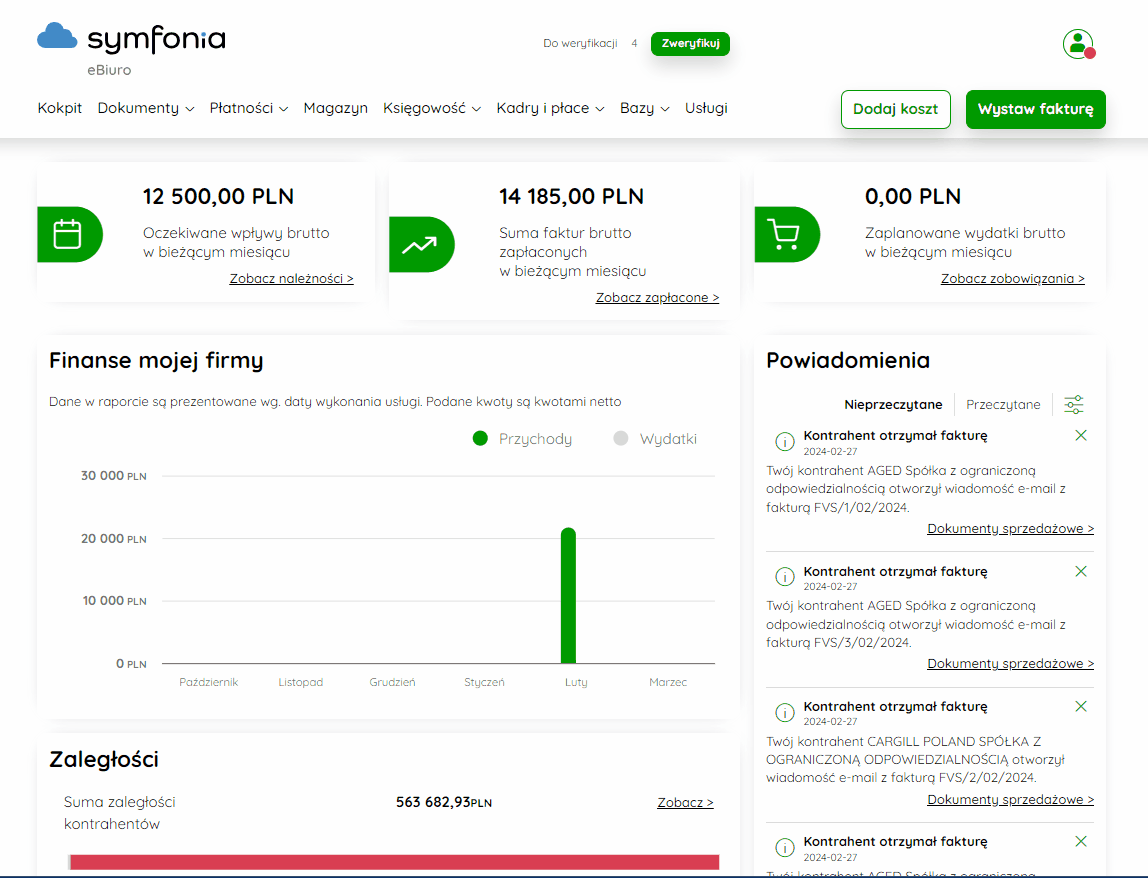Viewport: 1148px width, 878px height.
Task: Open the Zobacz należności link
Action: (291, 279)
